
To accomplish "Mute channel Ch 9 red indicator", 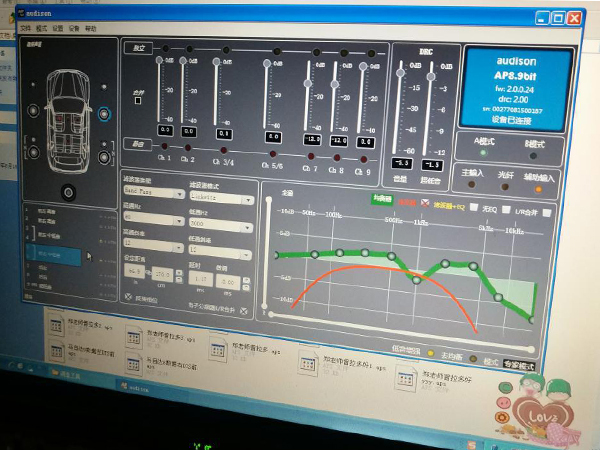I will (x=364, y=159).
